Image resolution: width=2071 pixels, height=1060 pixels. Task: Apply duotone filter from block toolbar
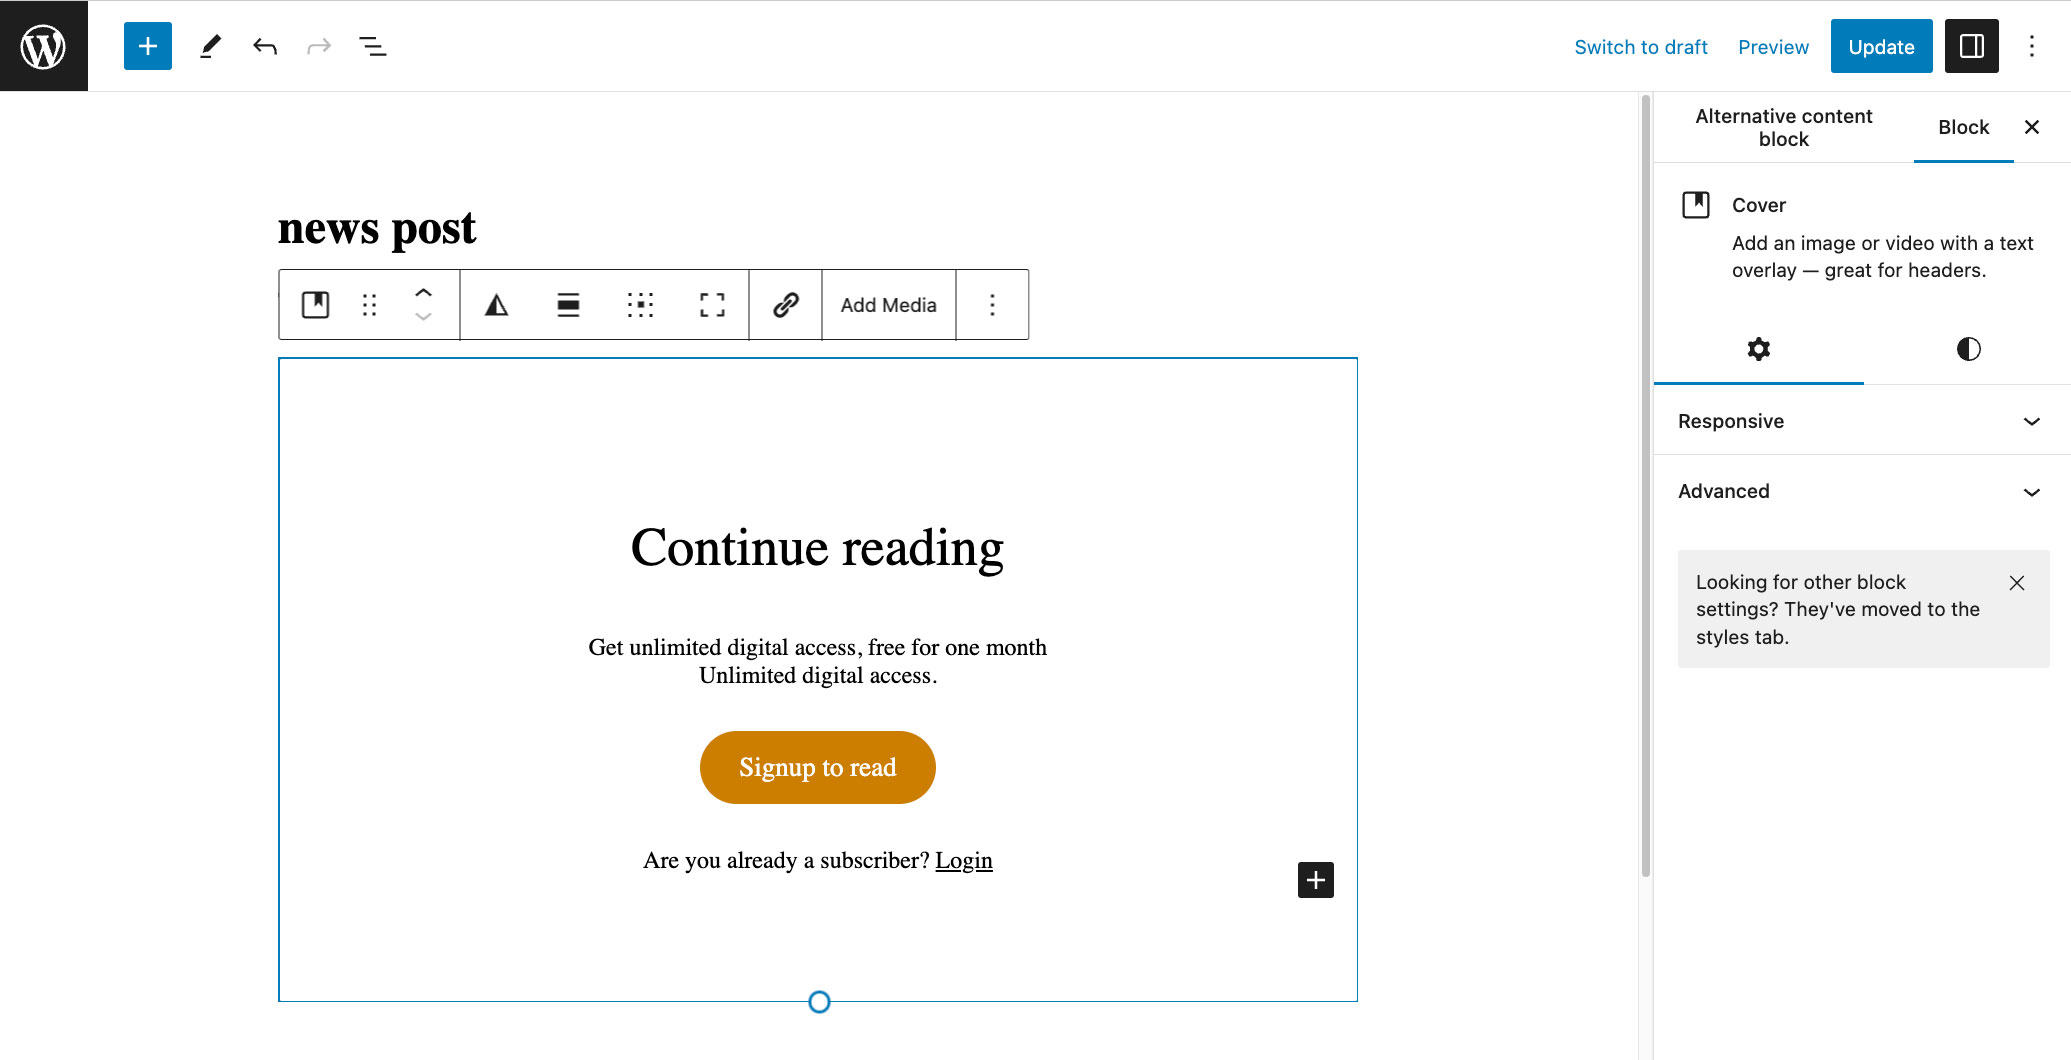coord(497,305)
